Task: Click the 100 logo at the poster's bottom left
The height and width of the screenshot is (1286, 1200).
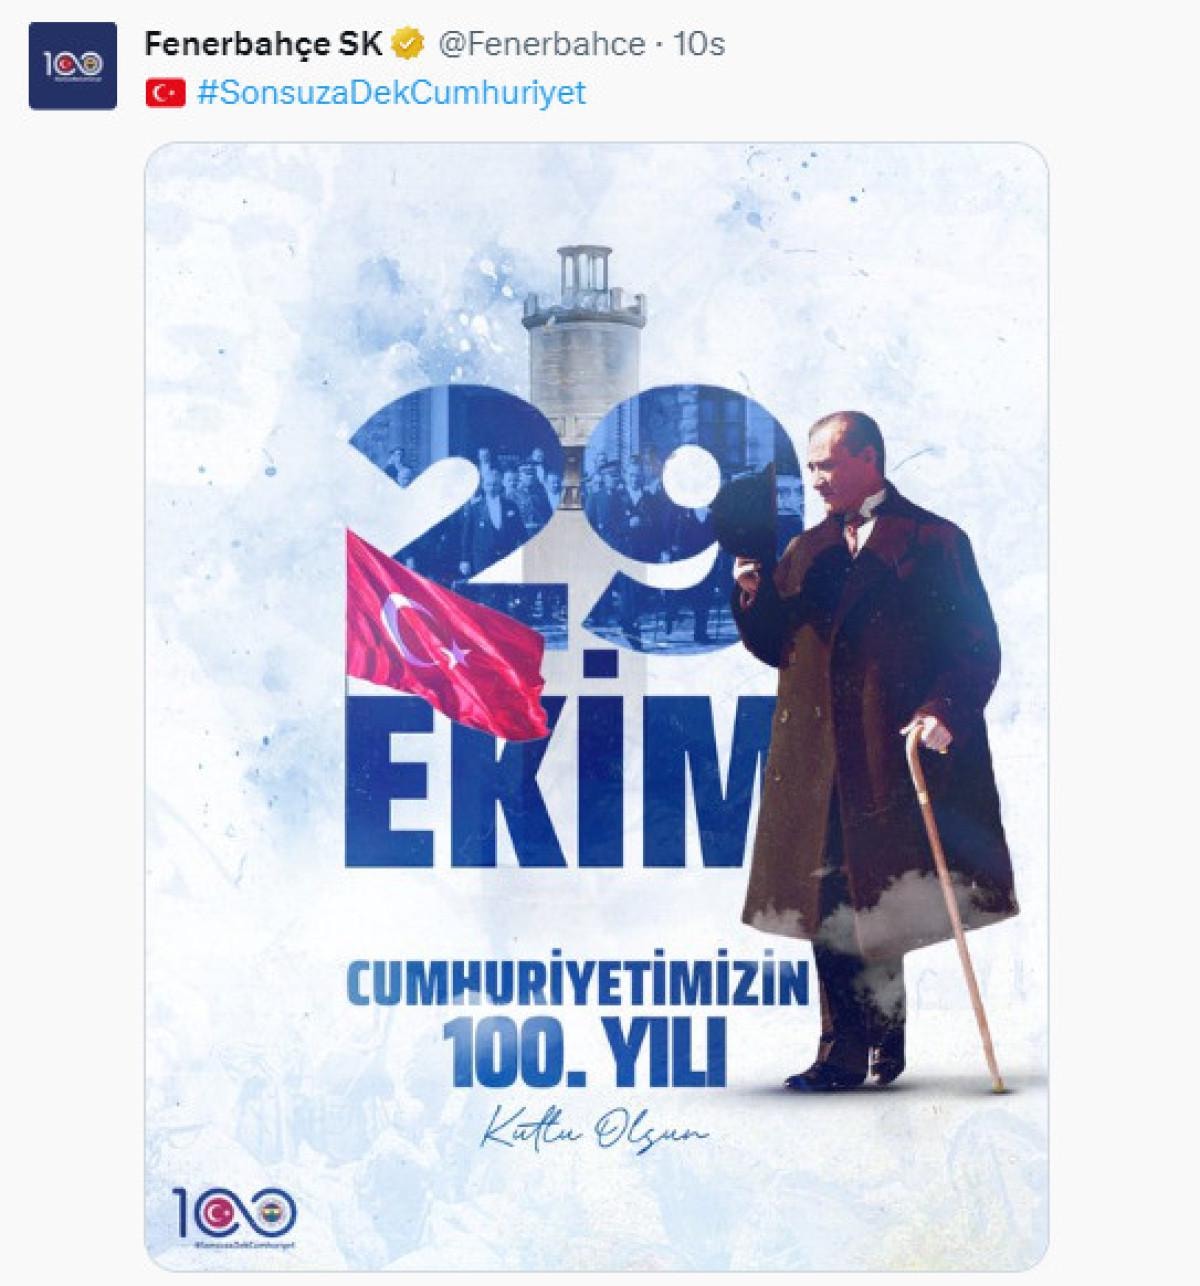Action: 234,1216
